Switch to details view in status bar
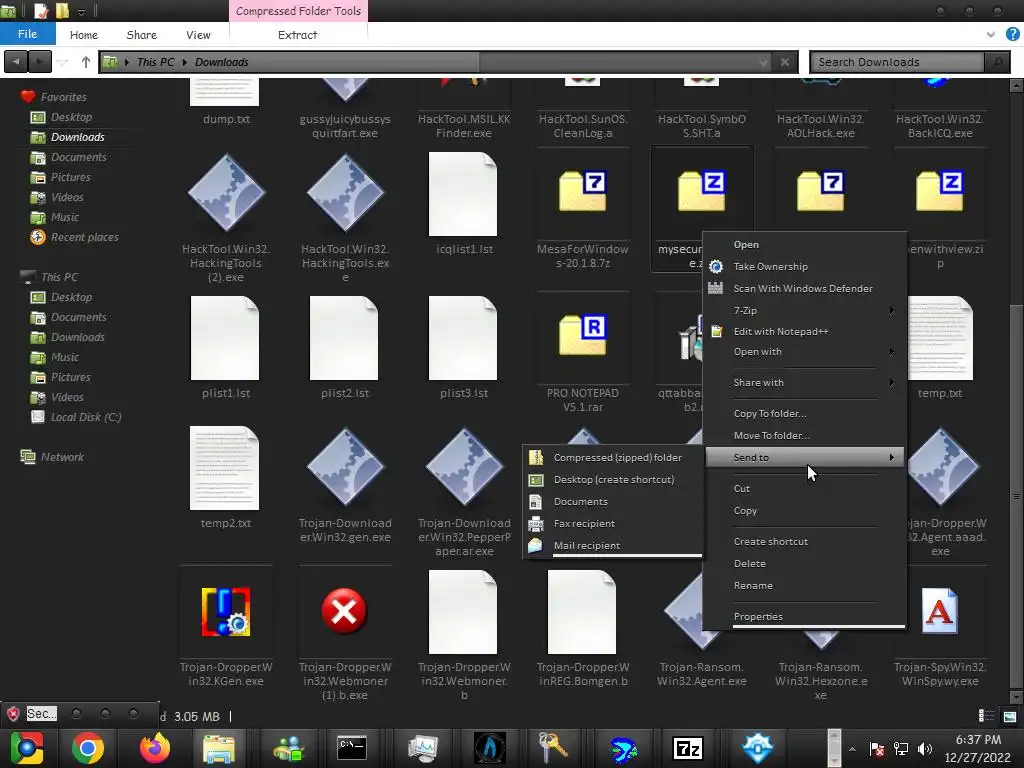The width and height of the screenshot is (1024, 768). (986, 716)
